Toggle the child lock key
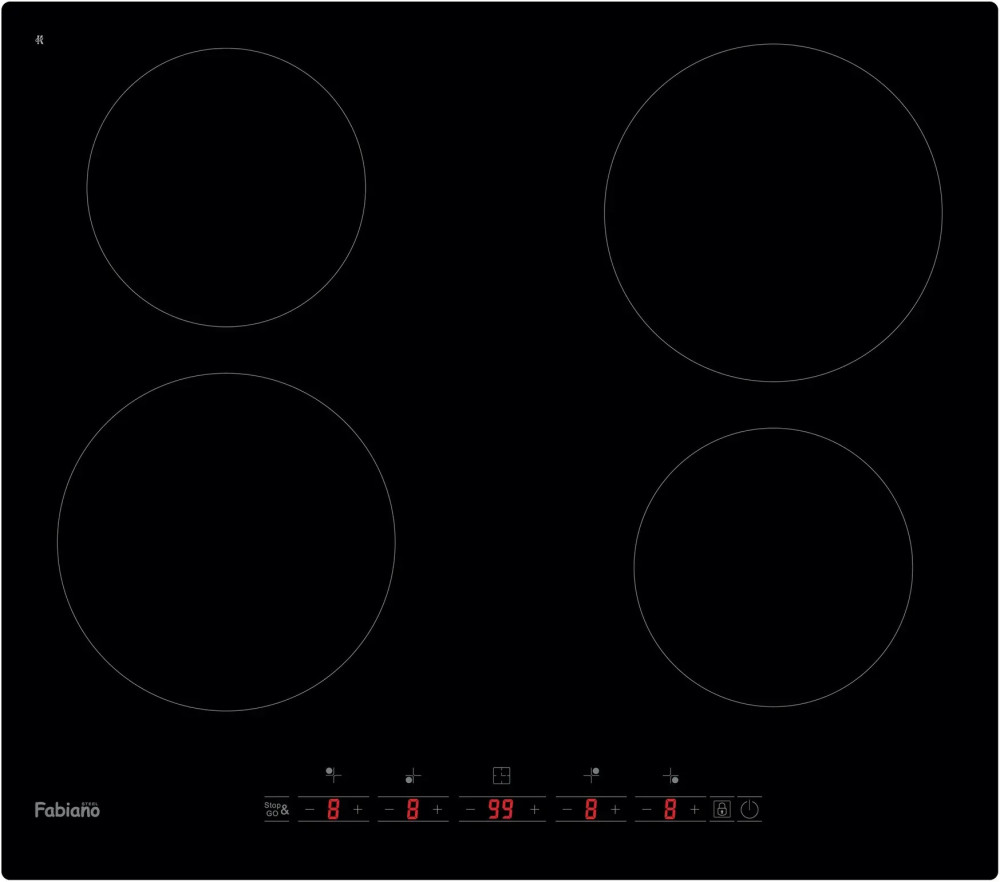 (x=721, y=809)
